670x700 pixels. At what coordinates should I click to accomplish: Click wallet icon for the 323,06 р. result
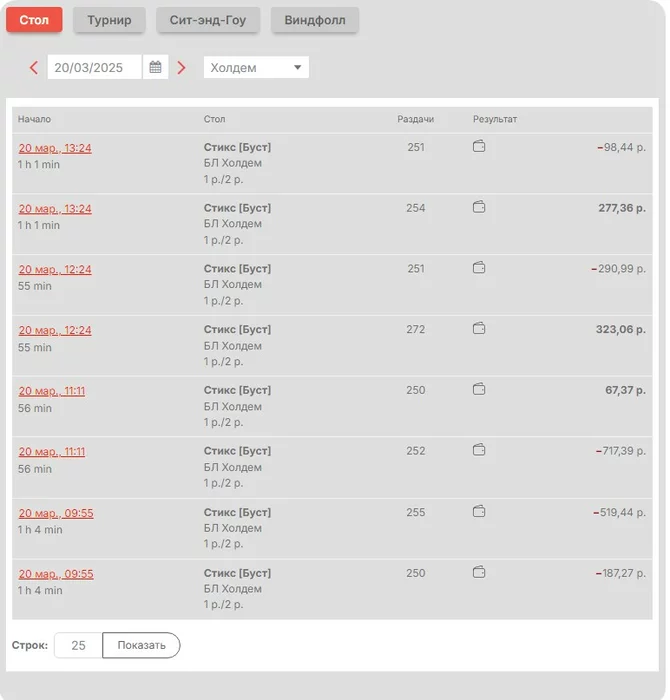[x=479, y=329]
